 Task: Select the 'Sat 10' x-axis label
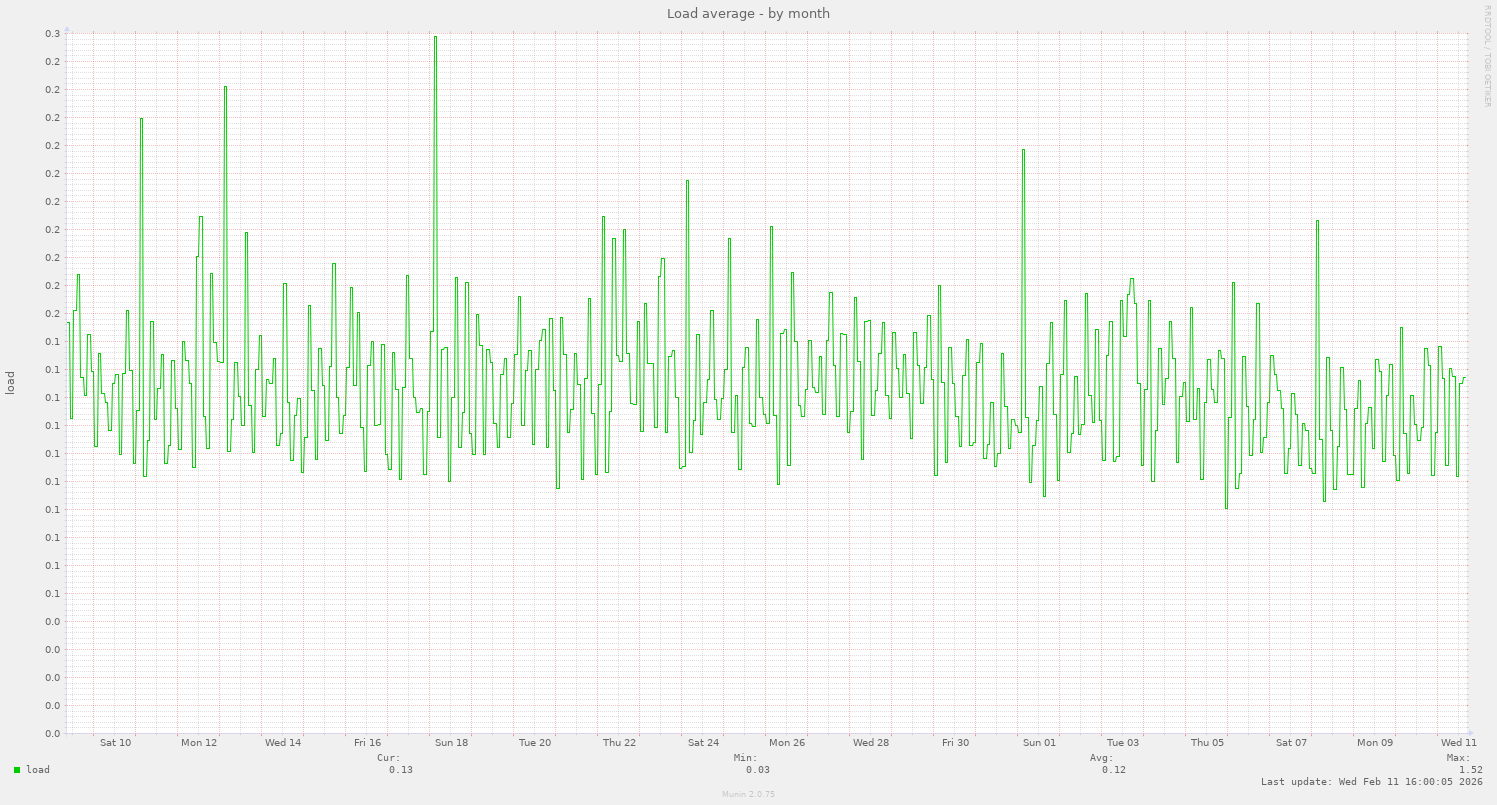[114, 743]
